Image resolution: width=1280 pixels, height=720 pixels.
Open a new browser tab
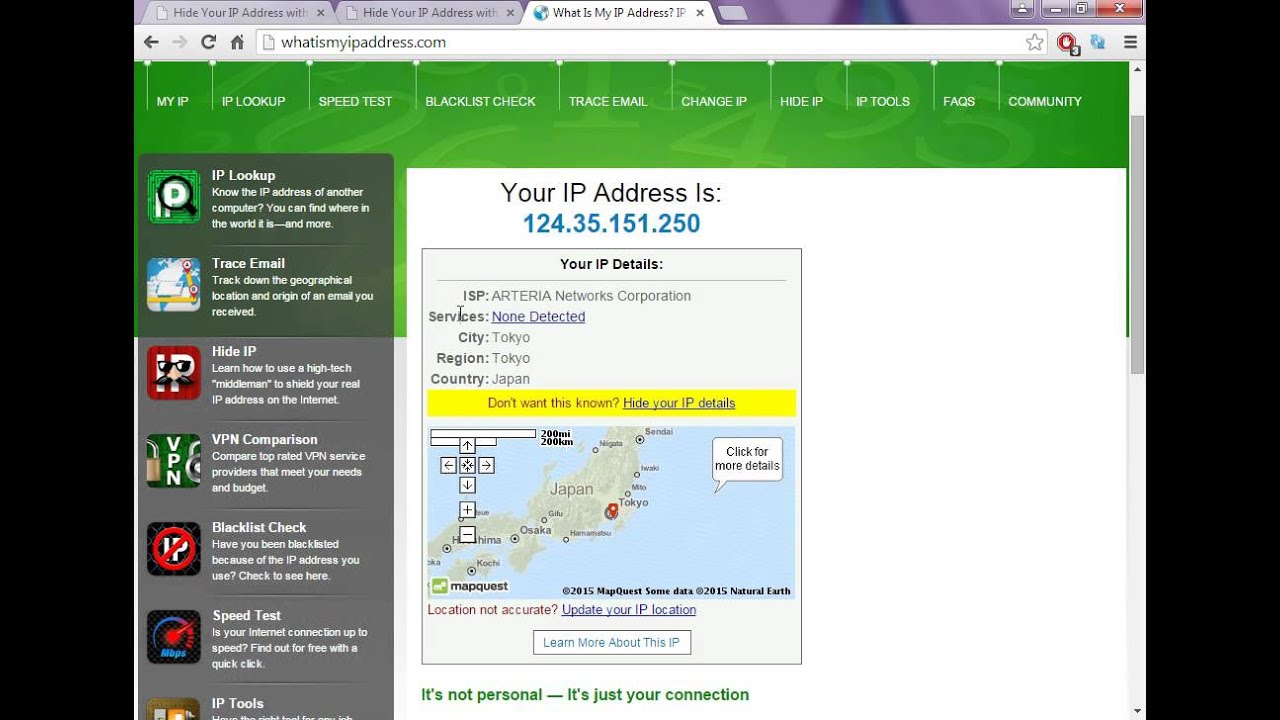click(733, 13)
